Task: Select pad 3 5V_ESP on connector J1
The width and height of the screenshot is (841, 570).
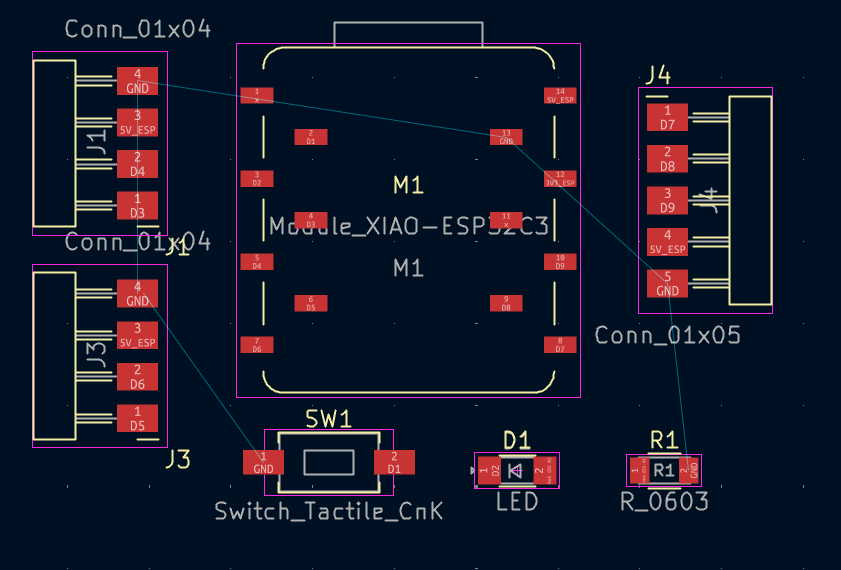Action: click(x=137, y=123)
